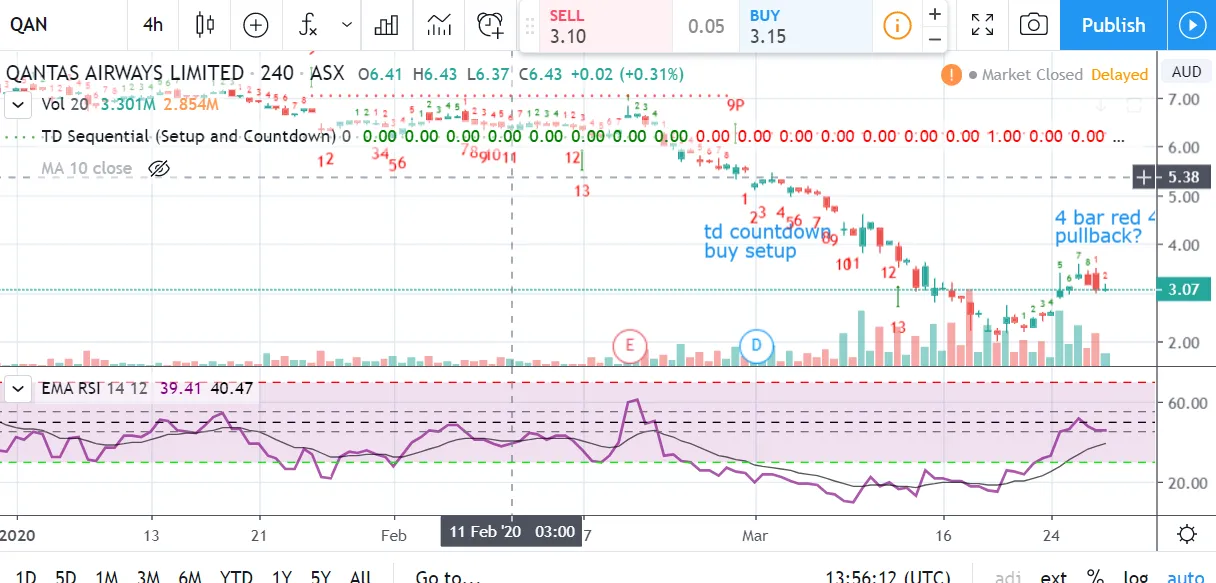Toggle auto scale
1216x583 pixels.
(x=1185, y=576)
